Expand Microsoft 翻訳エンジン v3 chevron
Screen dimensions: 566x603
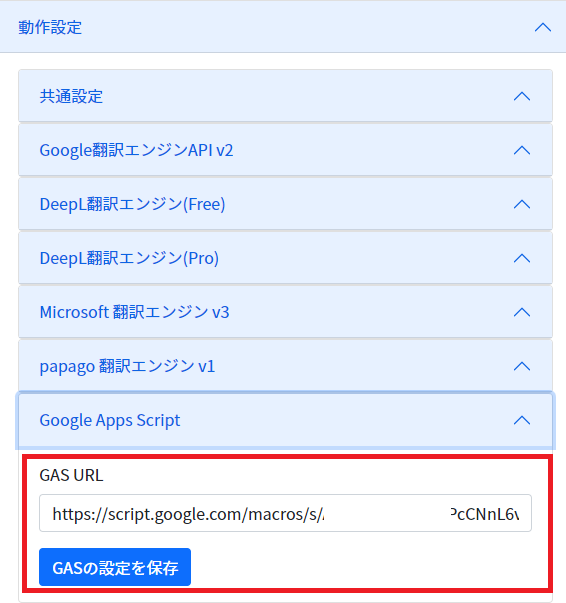[522, 312]
